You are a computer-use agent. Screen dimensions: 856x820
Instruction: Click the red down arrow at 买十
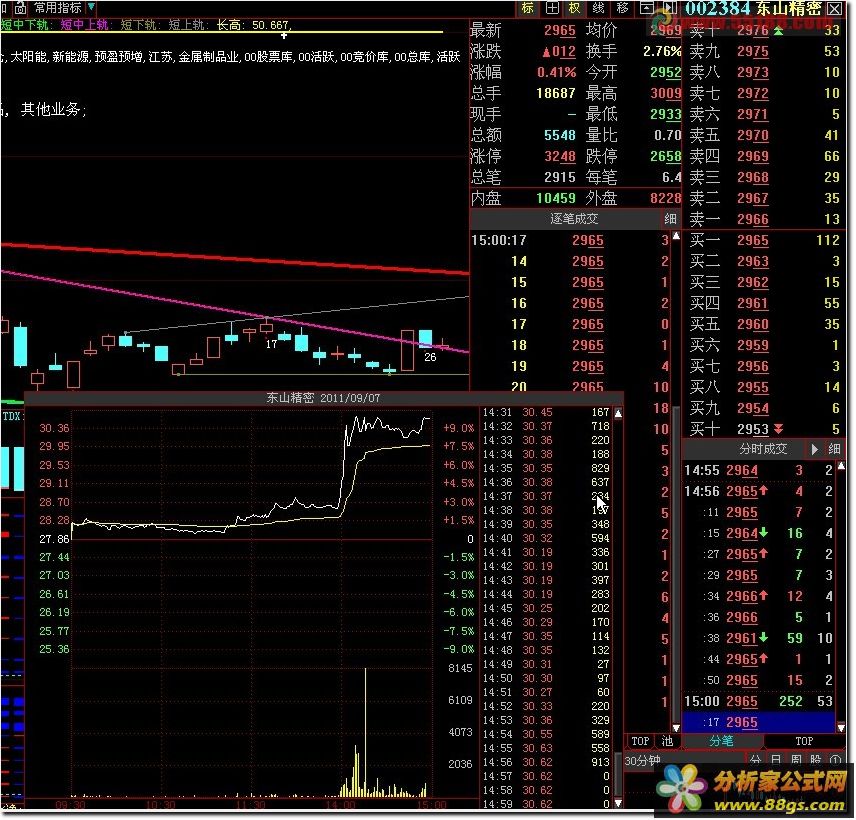778,429
